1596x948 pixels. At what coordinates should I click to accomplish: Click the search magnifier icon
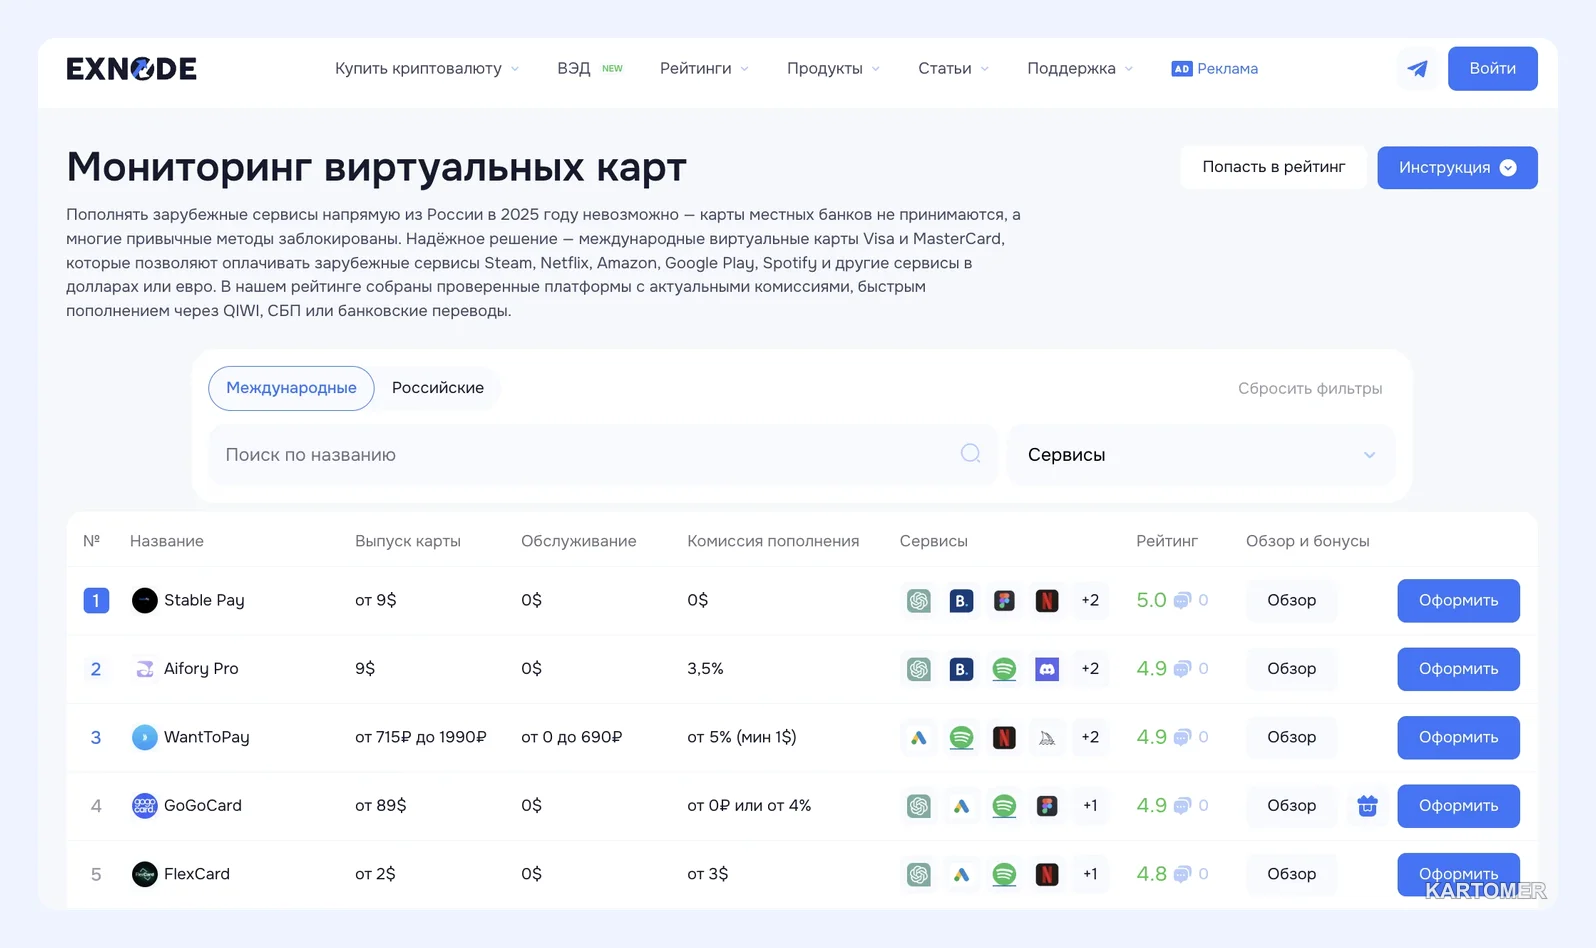(970, 453)
